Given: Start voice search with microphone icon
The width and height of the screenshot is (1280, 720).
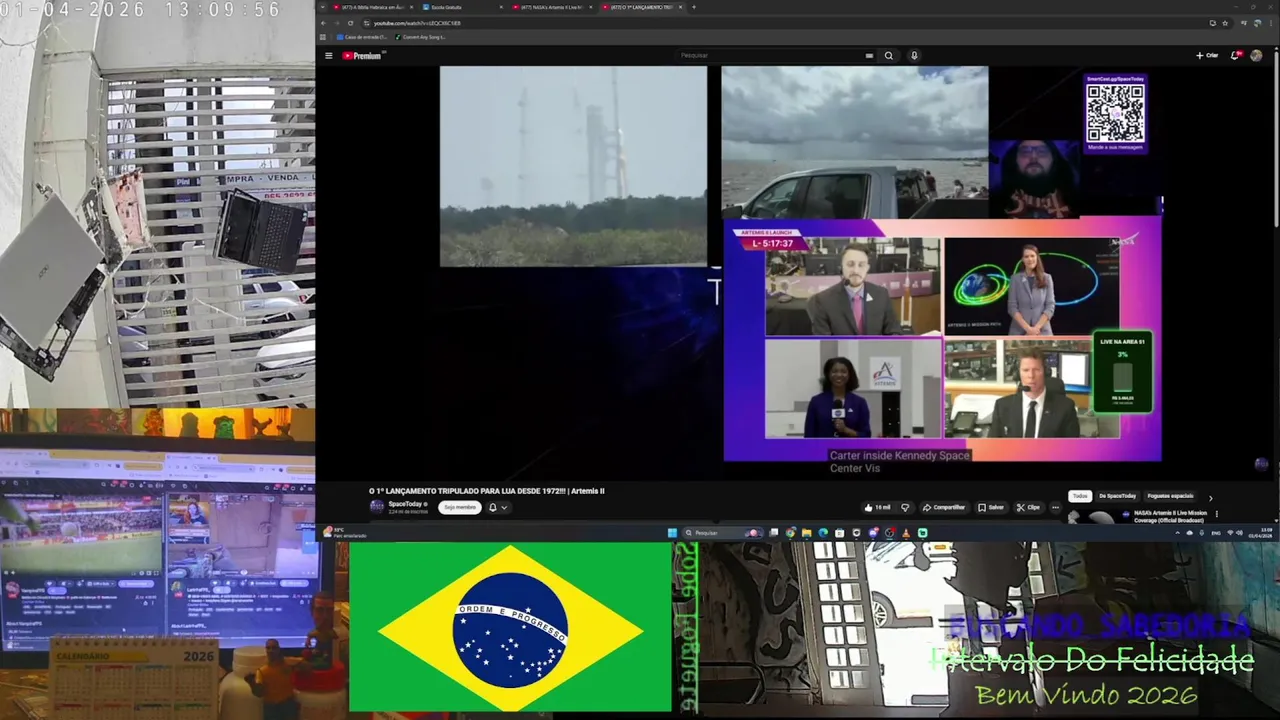Looking at the screenshot, I should (x=914, y=56).
